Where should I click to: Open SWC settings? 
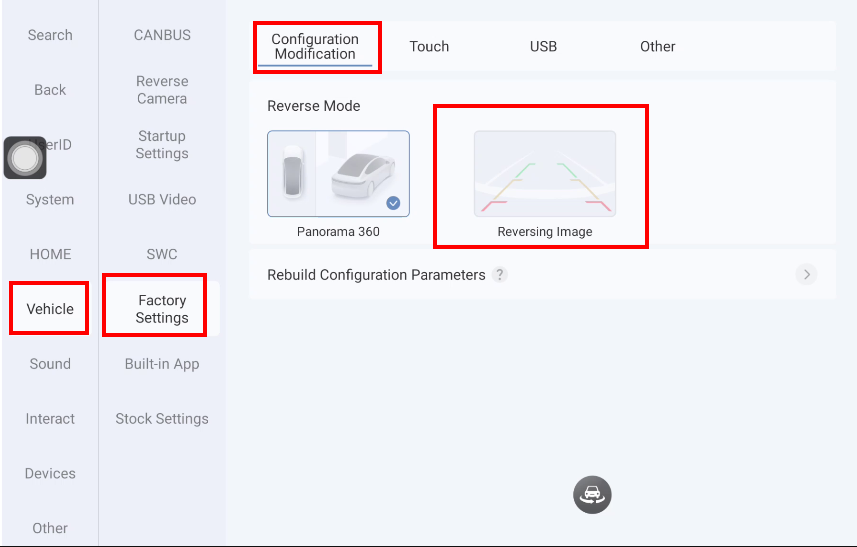click(162, 254)
